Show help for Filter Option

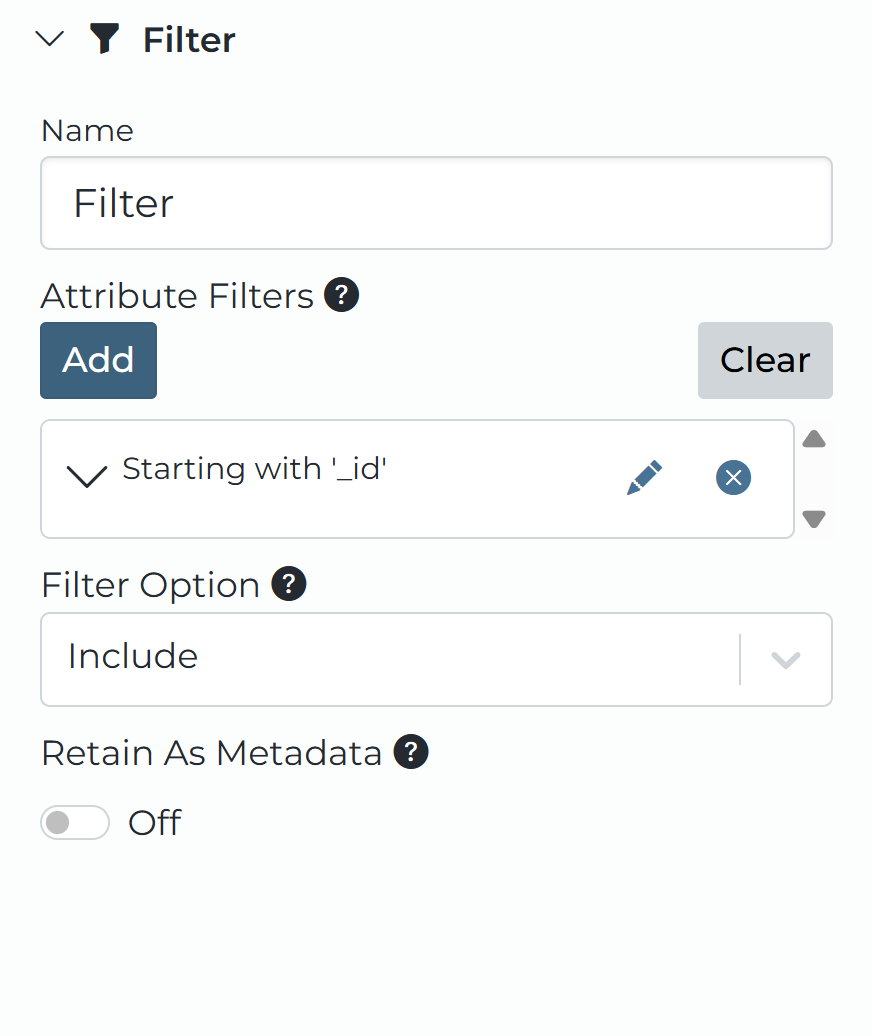(x=290, y=583)
